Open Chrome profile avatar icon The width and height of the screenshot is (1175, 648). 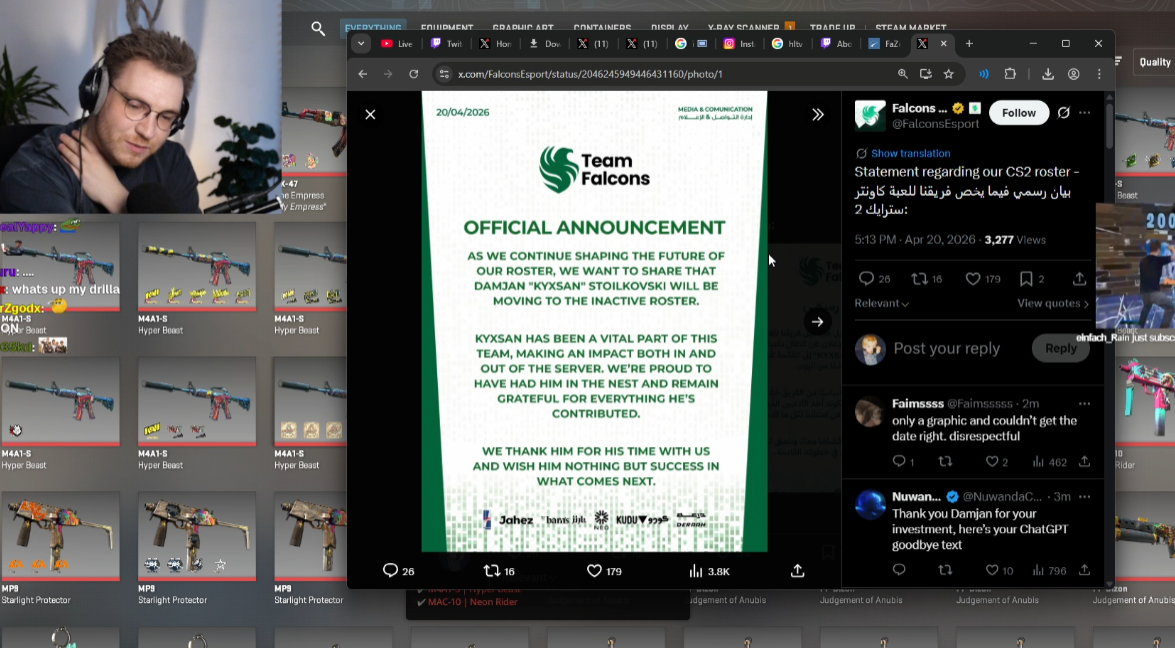1074,74
